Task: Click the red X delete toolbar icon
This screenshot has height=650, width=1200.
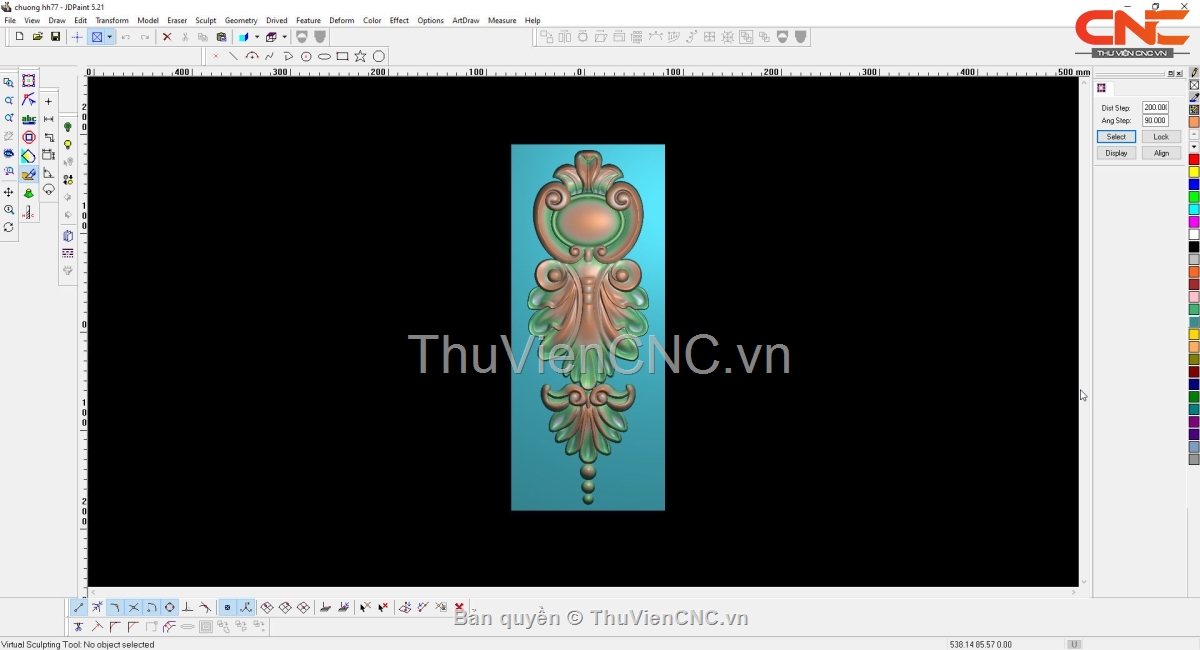Action: 167,37
